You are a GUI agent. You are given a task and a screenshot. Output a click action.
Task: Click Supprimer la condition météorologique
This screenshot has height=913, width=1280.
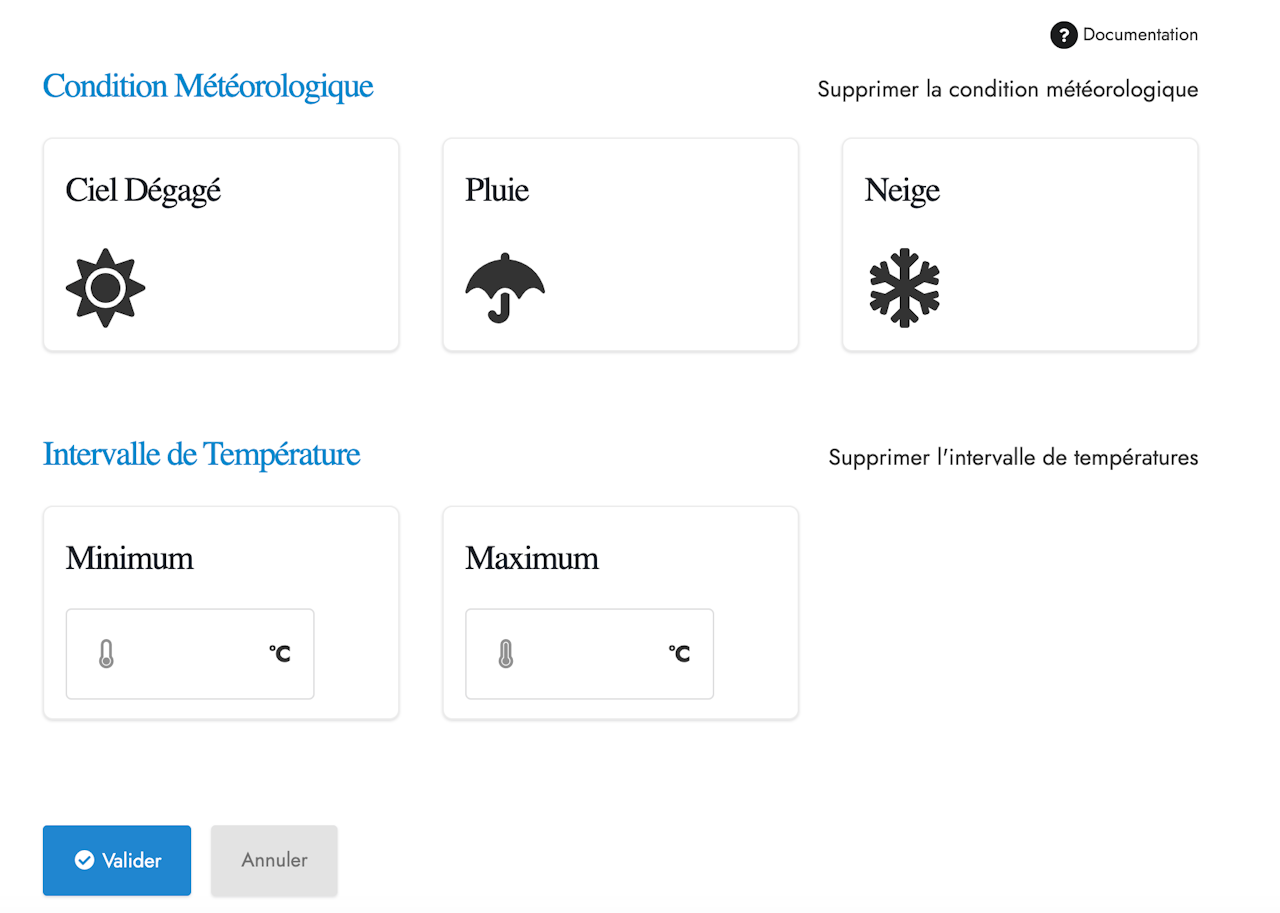(x=1007, y=89)
